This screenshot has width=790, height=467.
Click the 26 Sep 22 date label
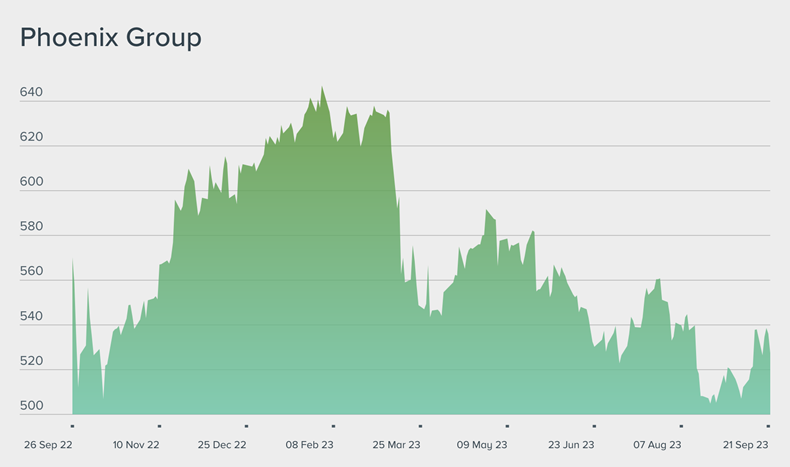48,445
